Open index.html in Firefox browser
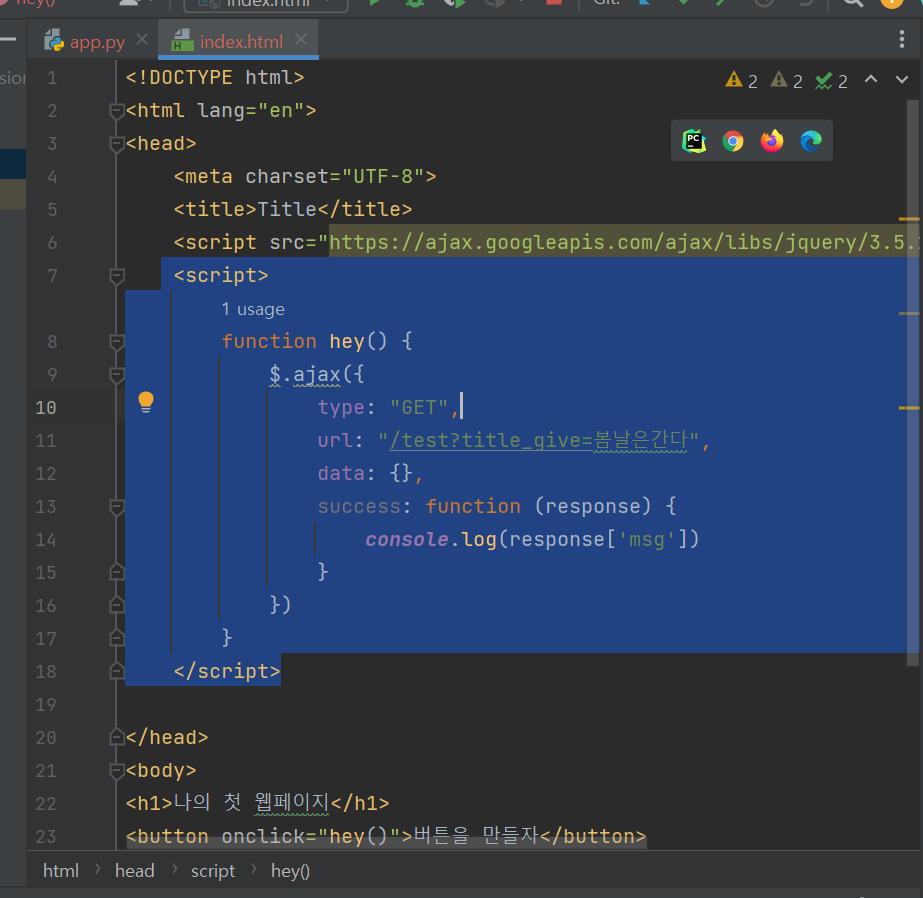 click(x=772, y=141)
